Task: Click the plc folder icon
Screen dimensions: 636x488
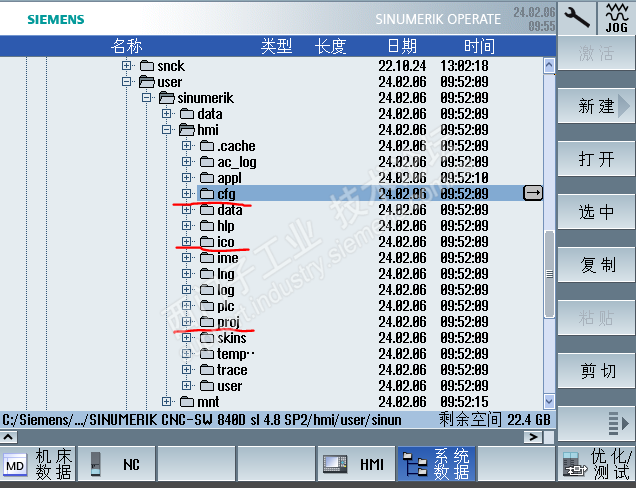Action: pyautogui.click(x=207, y=305)
